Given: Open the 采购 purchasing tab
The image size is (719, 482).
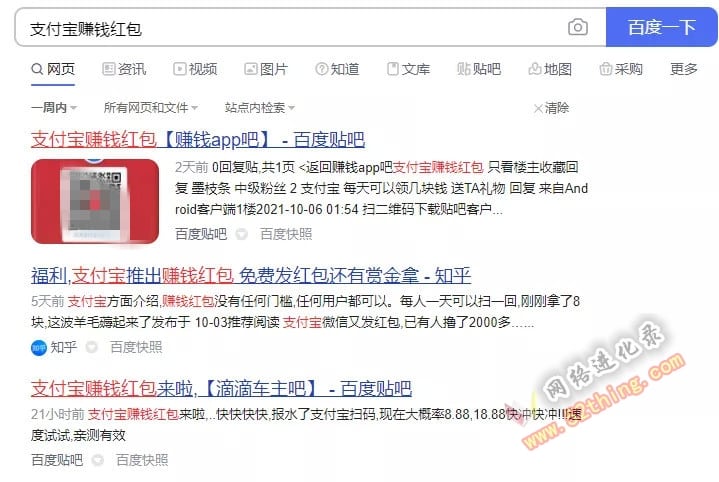Looking at the screenshot, I should tap(621, 69).
